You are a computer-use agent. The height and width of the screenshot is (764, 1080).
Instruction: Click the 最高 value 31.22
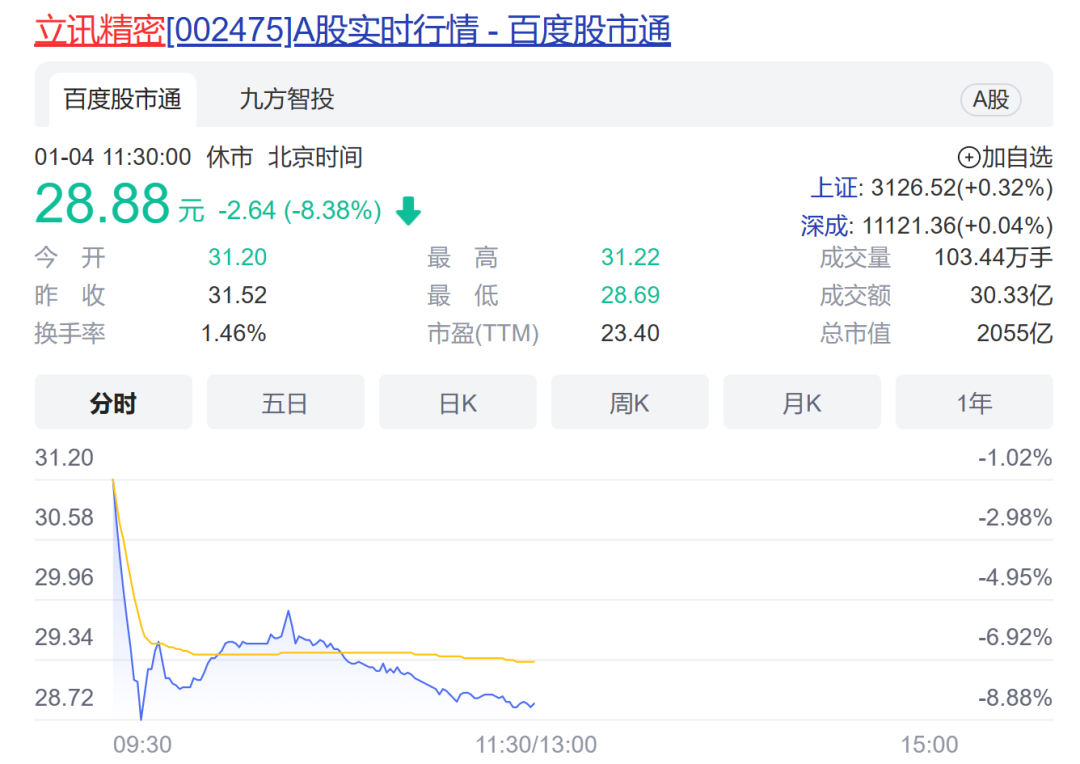[630, 257]
